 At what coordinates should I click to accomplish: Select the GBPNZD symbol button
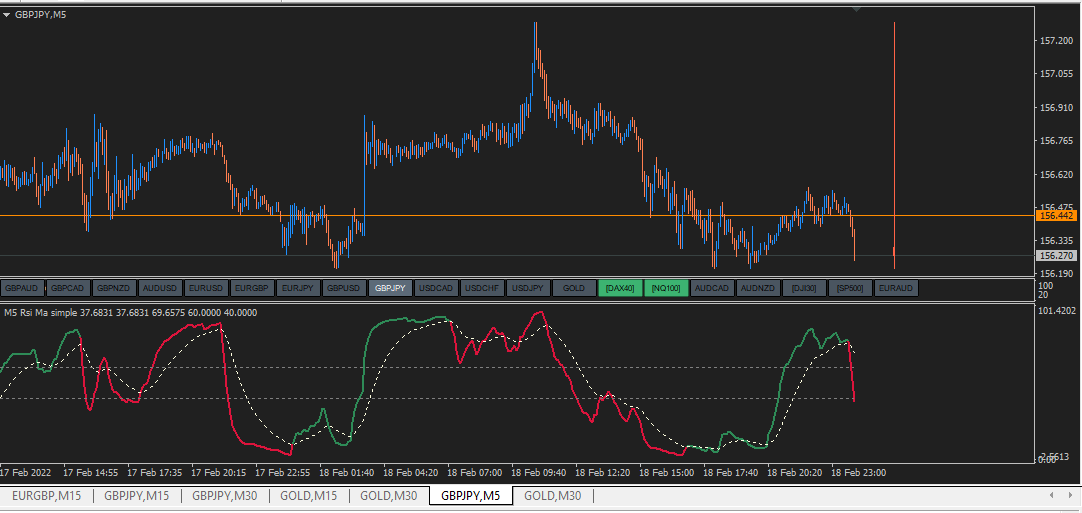[115, 288]
